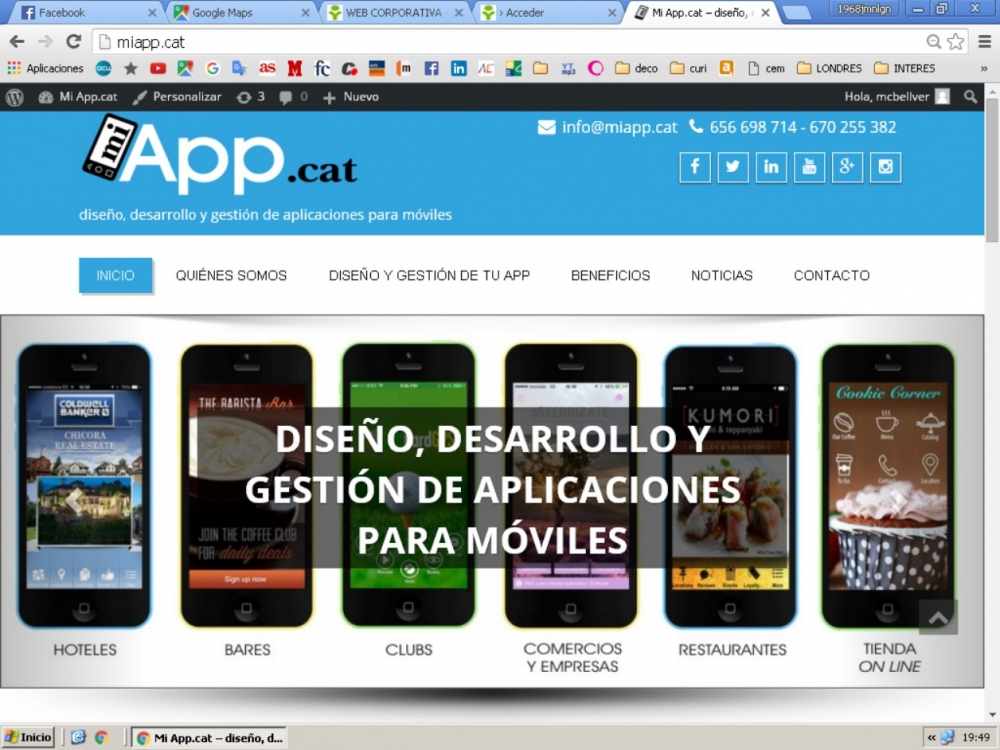This screenshot has width=1000, height=750.
Task: Click the admin bar search magnifier icon
Action: click(x=970, y=97)
